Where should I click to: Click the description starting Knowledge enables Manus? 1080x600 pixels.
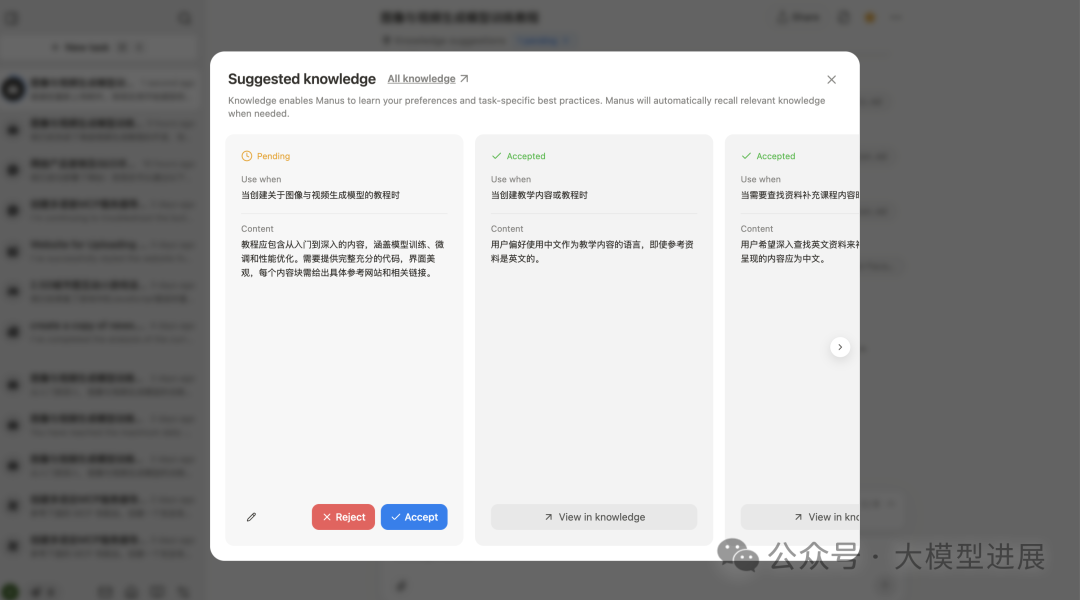point(527,107)
